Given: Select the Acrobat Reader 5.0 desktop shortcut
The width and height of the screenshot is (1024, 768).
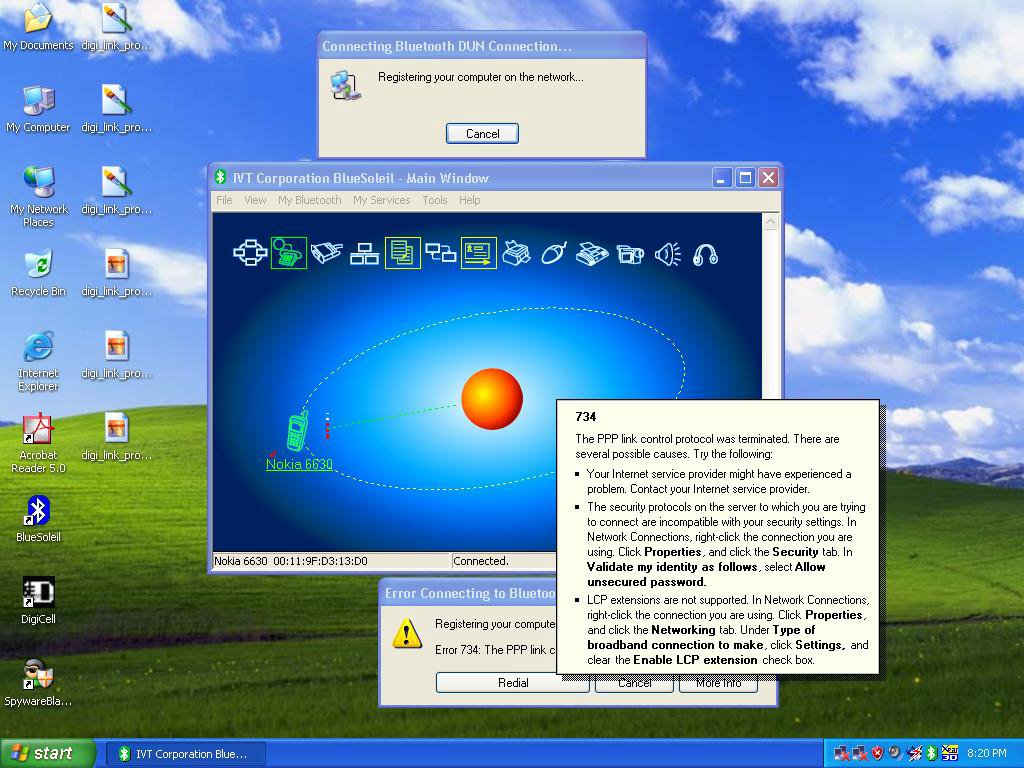Looking at the screenshot, I should point(38,443).
